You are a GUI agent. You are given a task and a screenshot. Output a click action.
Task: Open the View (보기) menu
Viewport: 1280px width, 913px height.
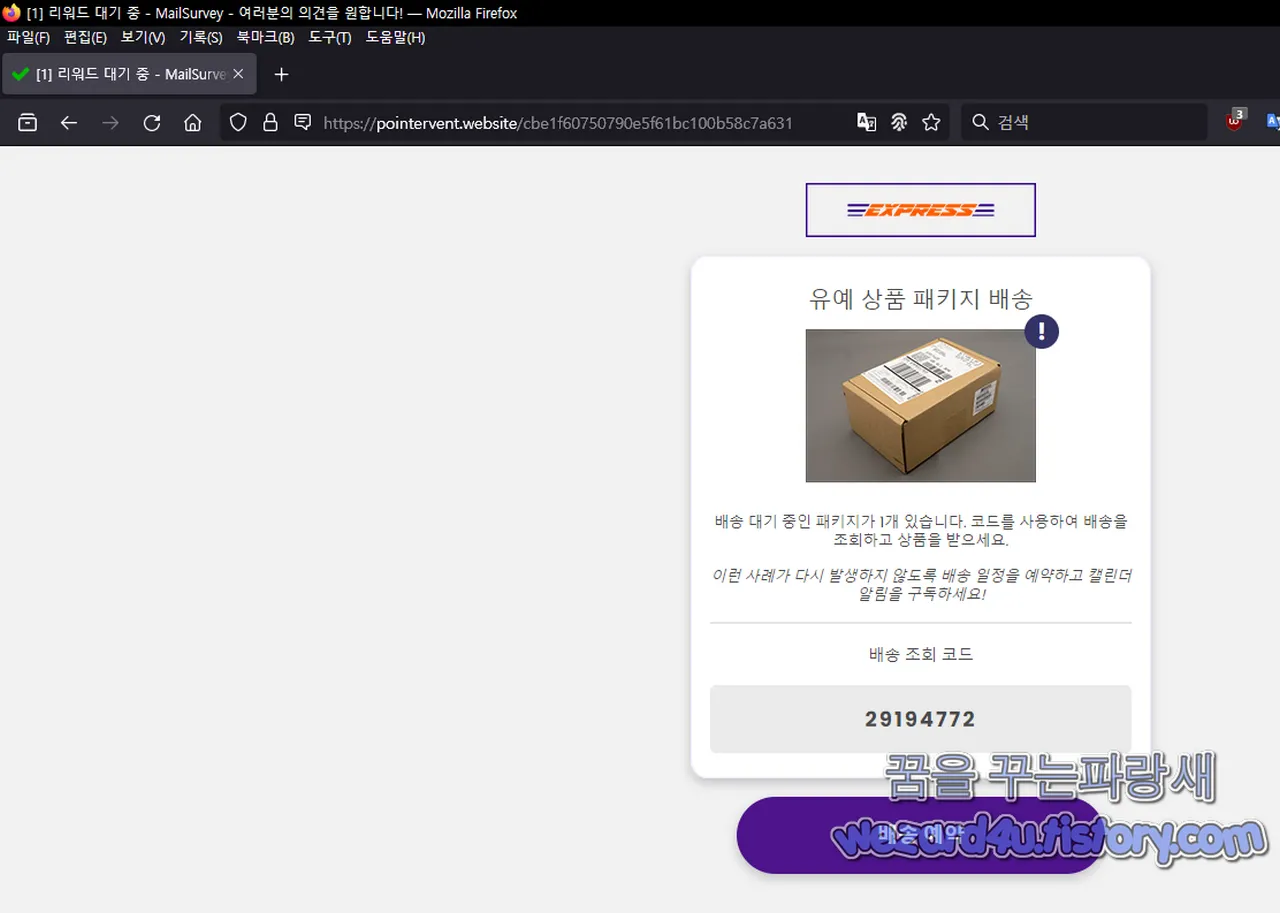tap(143, 38)
